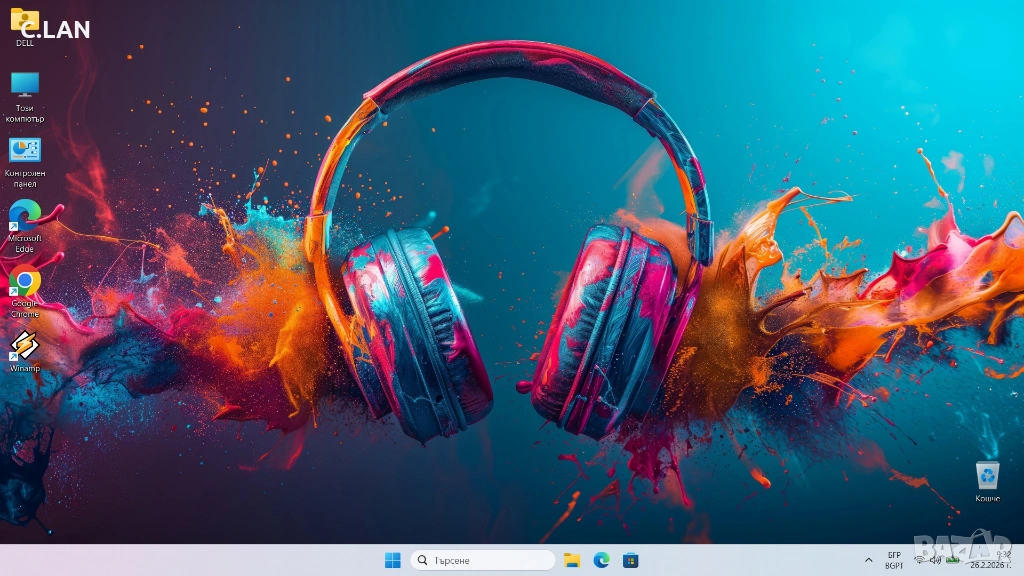This screenshot has width=1024, height=576.
Task: Launch Microsoft Edge from the taskbar
Action: pos(601,560)
